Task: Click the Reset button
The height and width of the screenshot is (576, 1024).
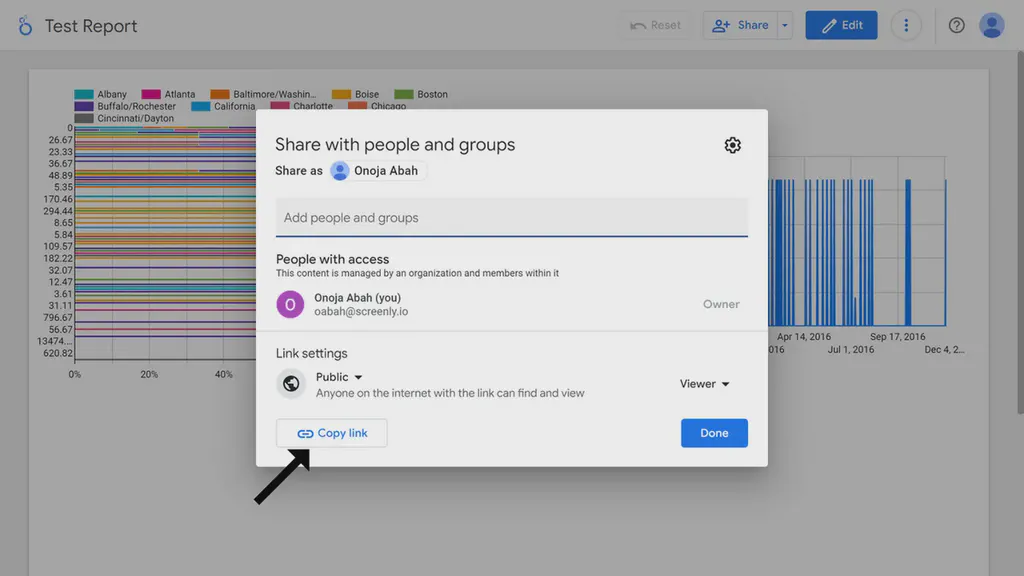Action: (x=657, y=25)
